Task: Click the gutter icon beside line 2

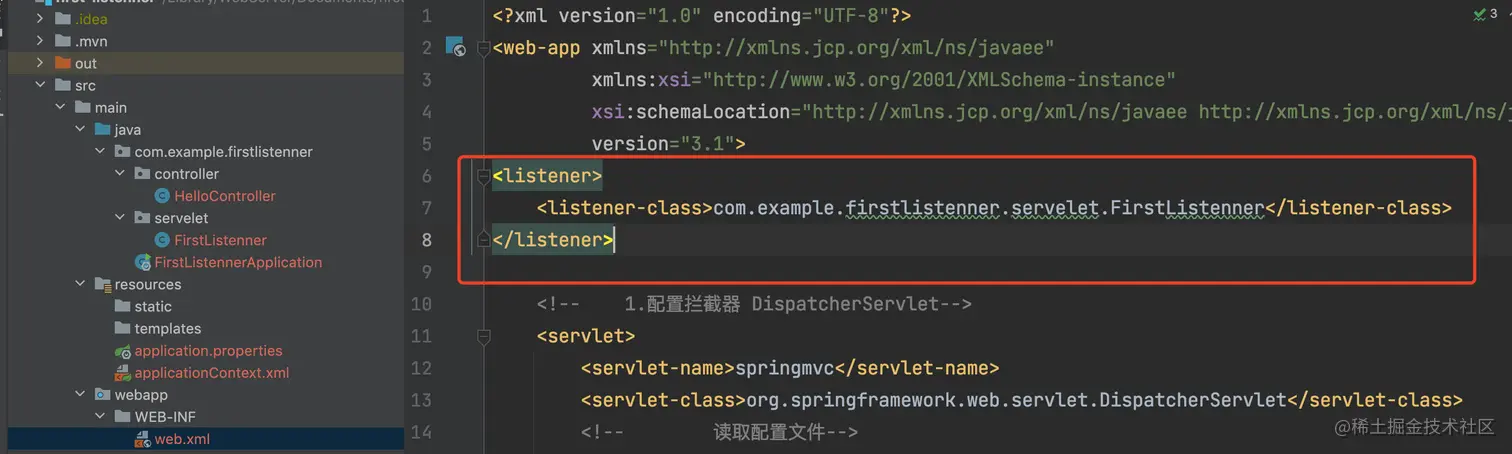Action: pos(455,46)
